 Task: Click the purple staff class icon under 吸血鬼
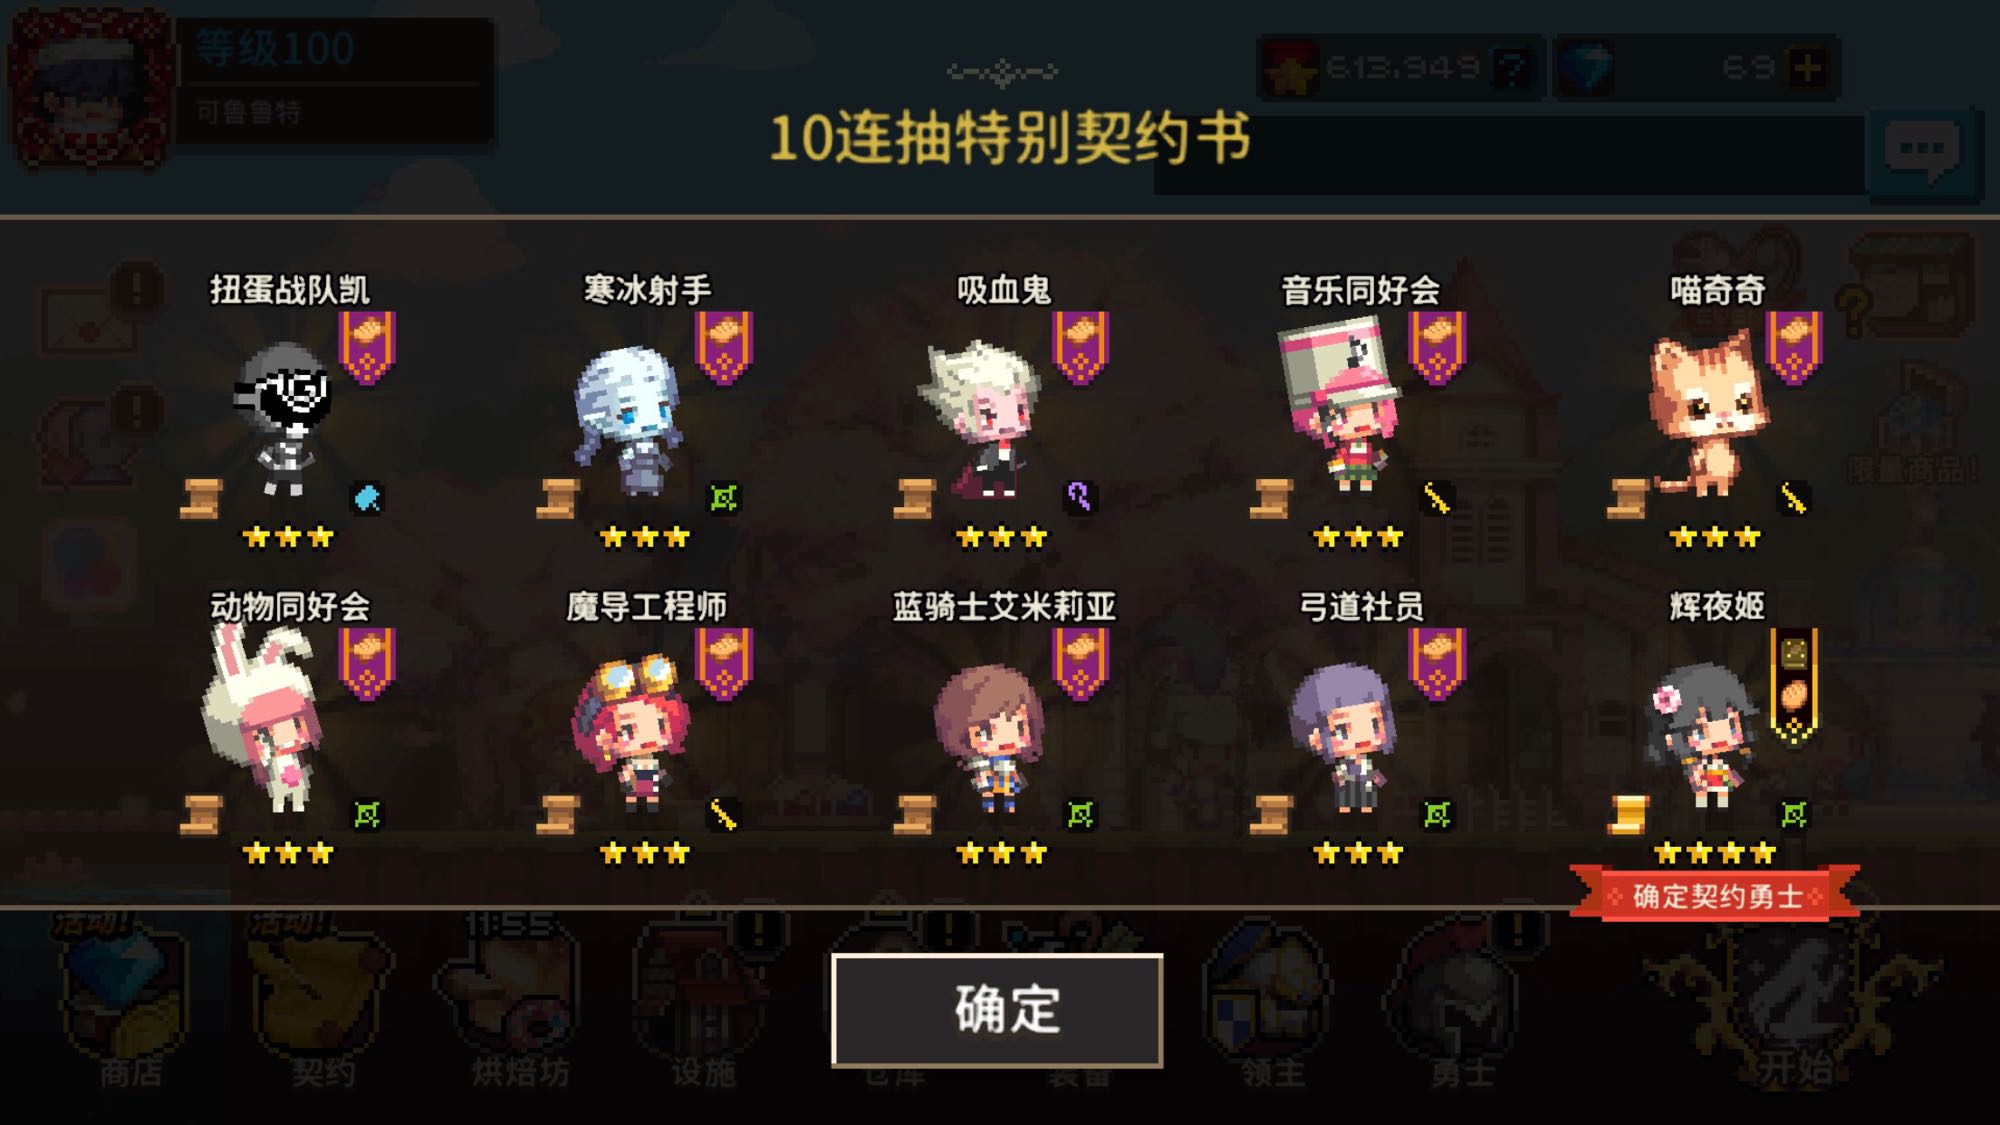coord(1079,497)
